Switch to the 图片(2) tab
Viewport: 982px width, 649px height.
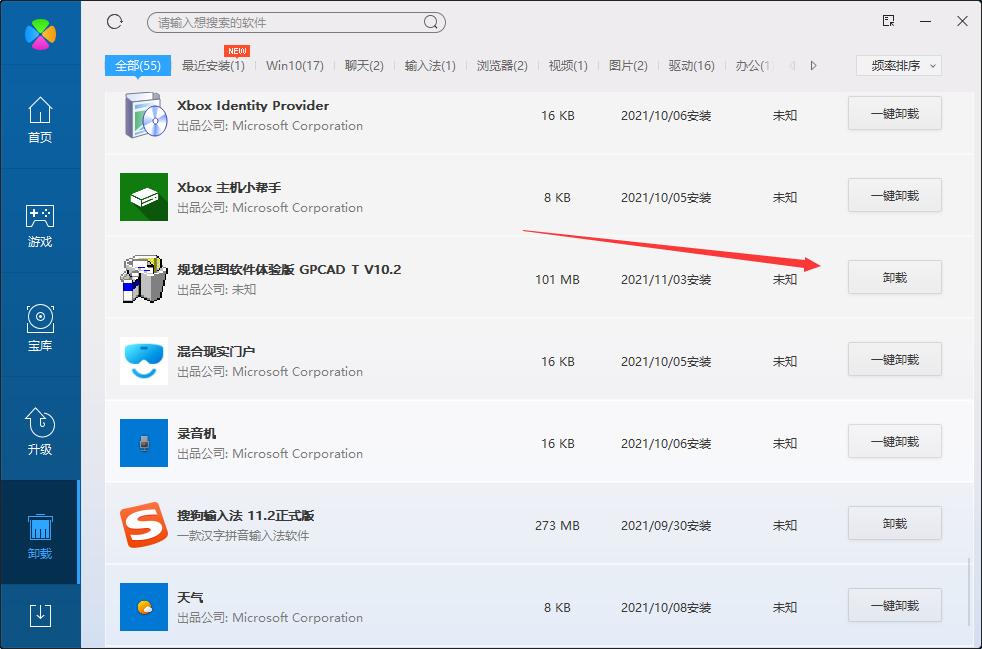628,66
